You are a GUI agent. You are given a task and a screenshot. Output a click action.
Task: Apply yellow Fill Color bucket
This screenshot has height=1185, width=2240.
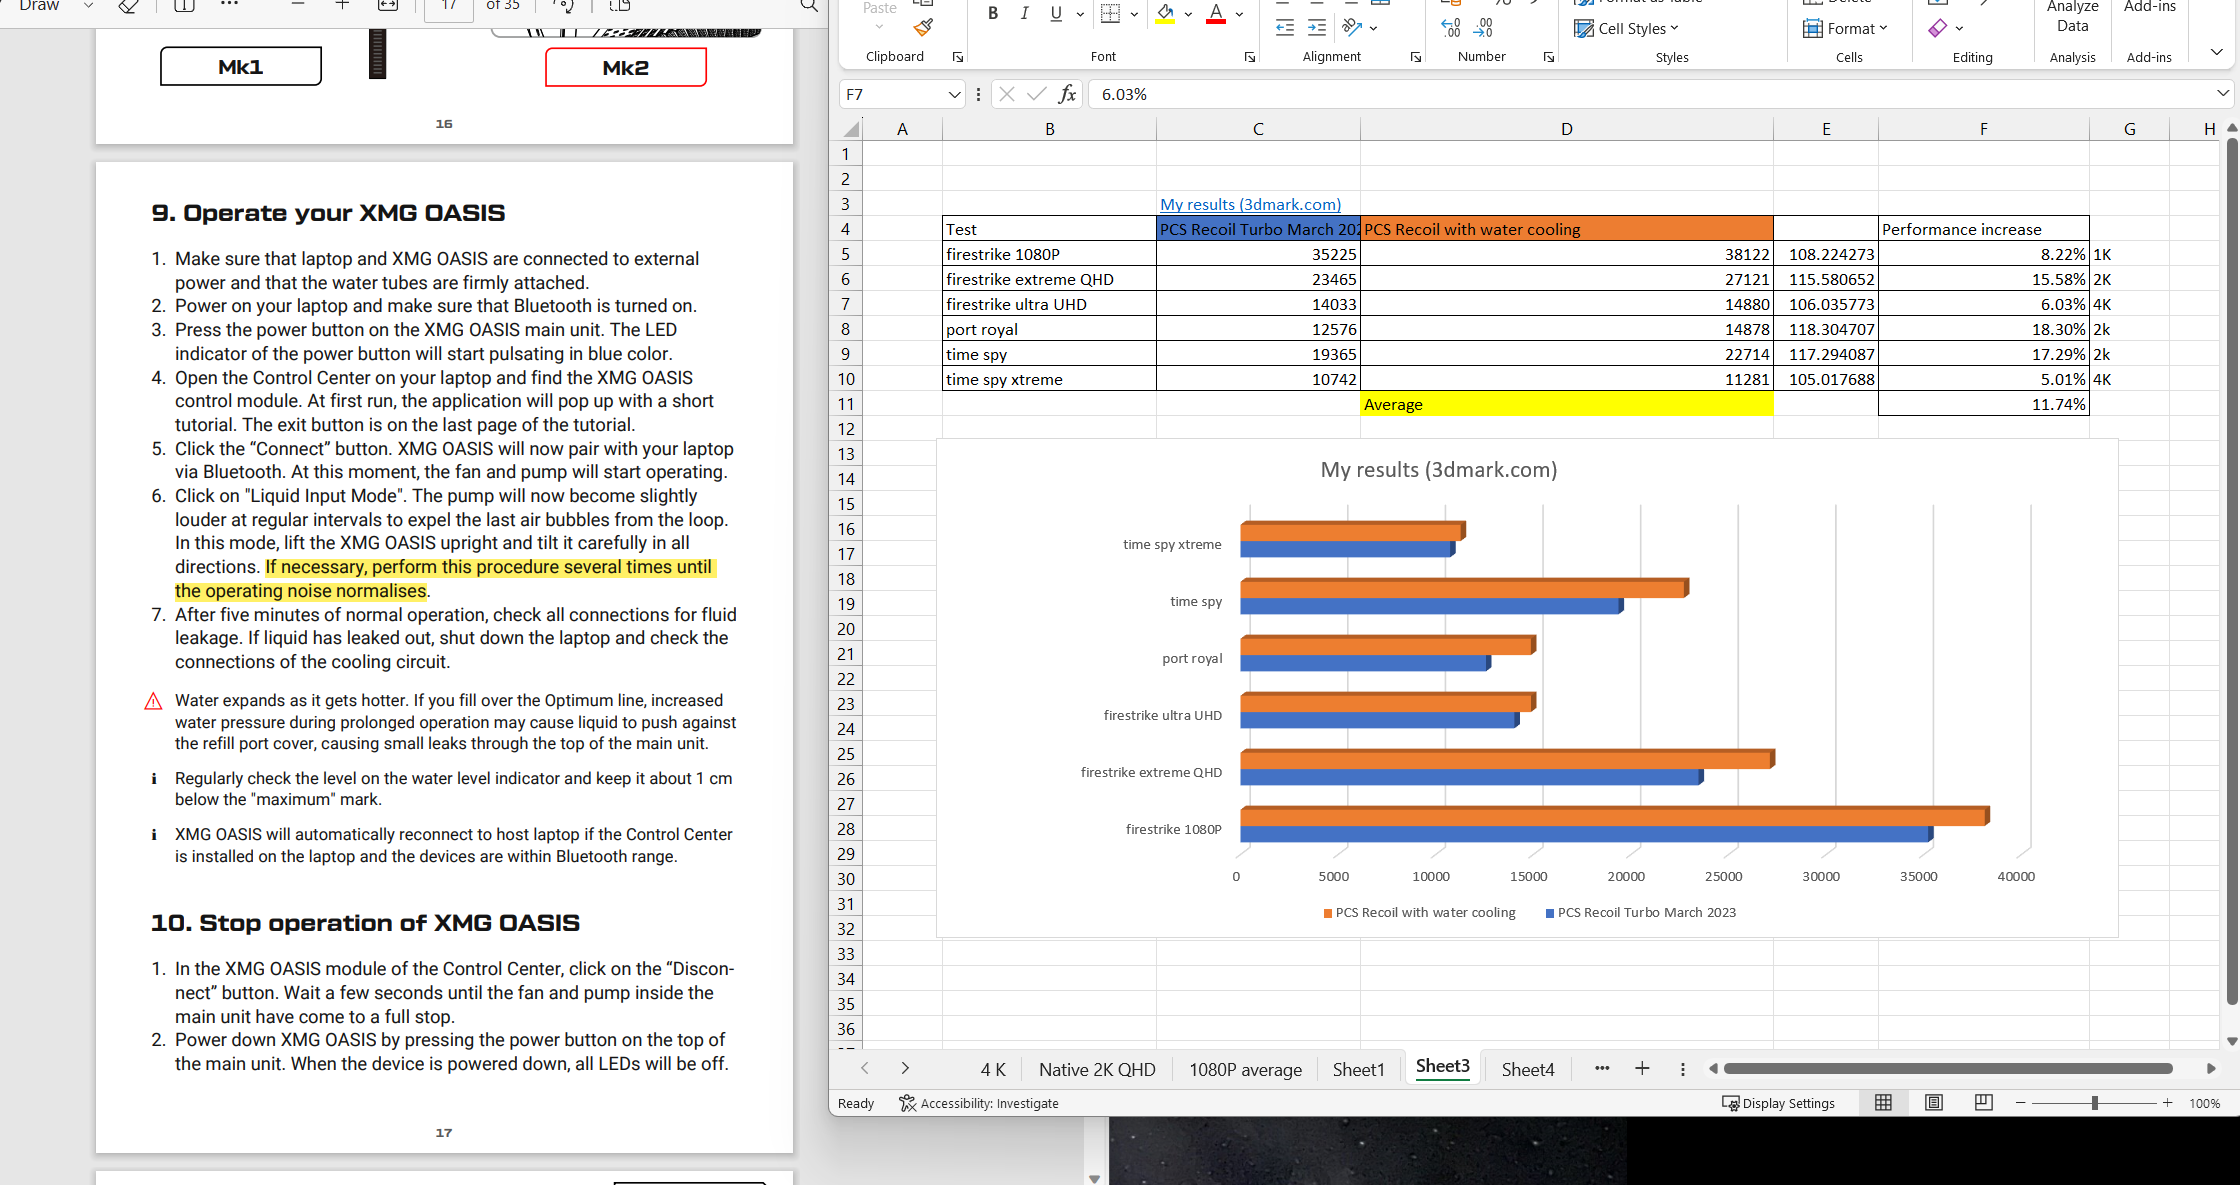[x=1165, y=13]
